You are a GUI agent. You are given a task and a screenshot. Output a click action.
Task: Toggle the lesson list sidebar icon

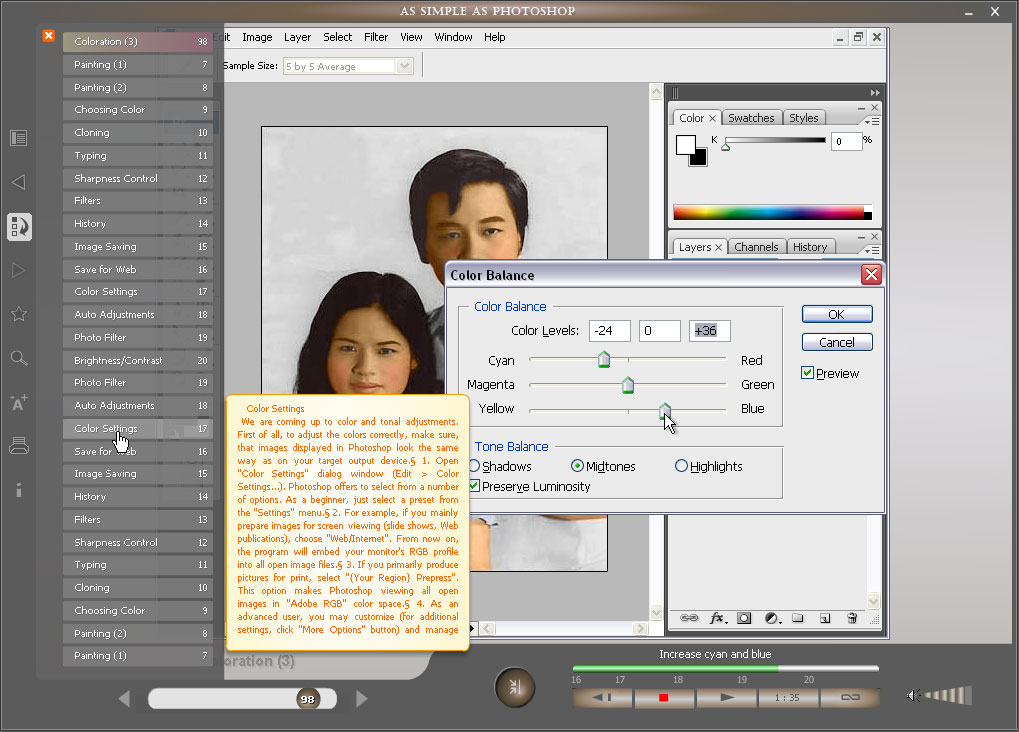pyautogui.click(x=19, y=227)
